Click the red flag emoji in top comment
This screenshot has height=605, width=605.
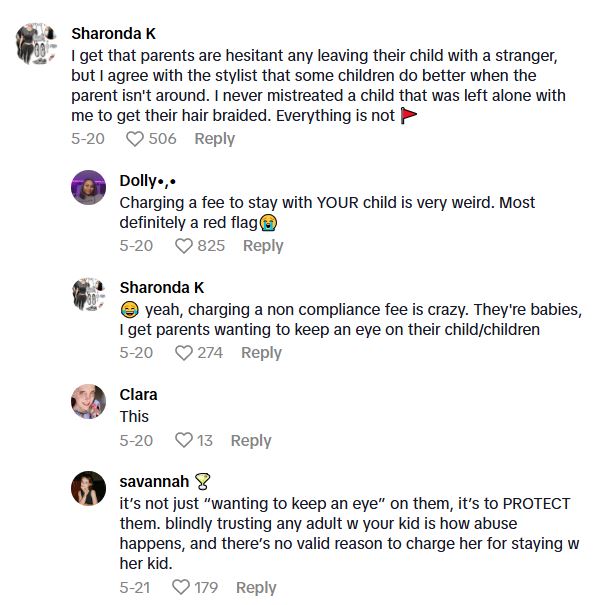pos(408,116)
